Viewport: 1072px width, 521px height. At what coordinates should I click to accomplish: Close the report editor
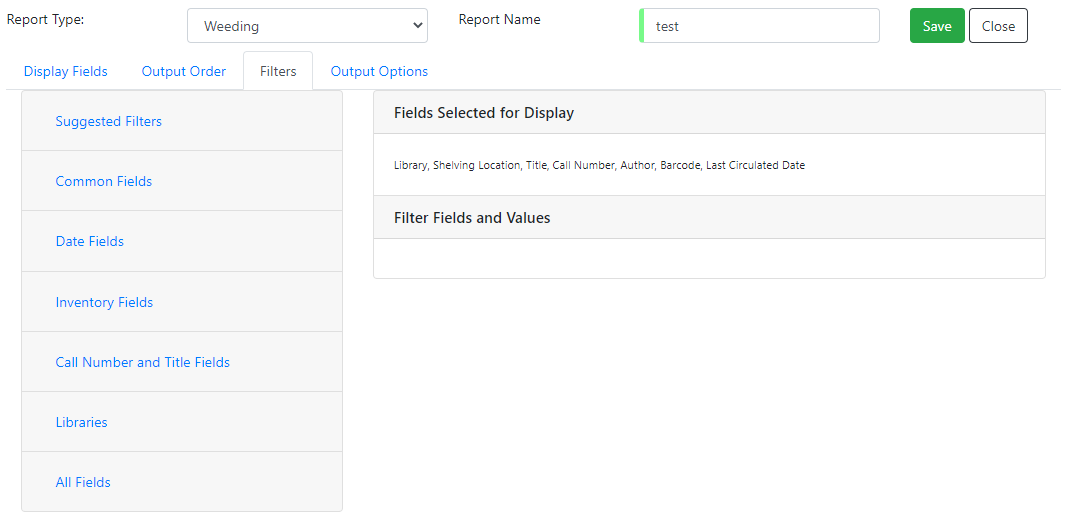click(998, 26)
